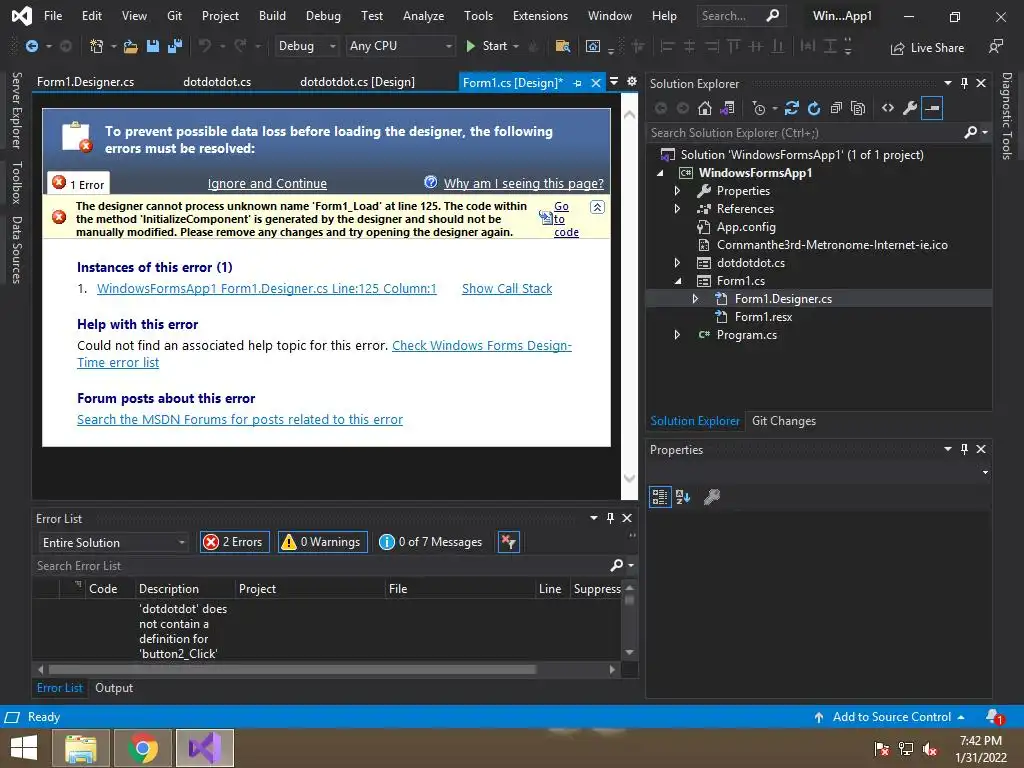The width and height of the screenshot is (1024, 768).
Task: Click View Code icon in Solution Explorer
Action: click(x=888, y=108)
